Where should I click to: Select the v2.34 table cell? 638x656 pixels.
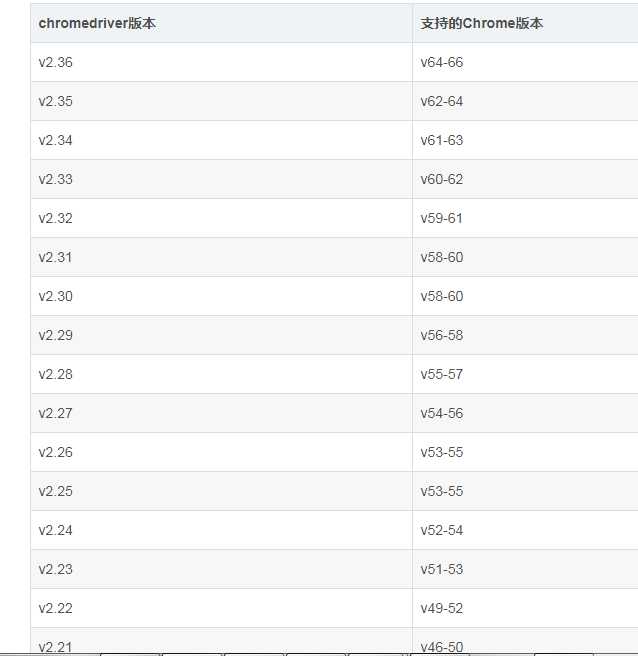tap(222, 140)
